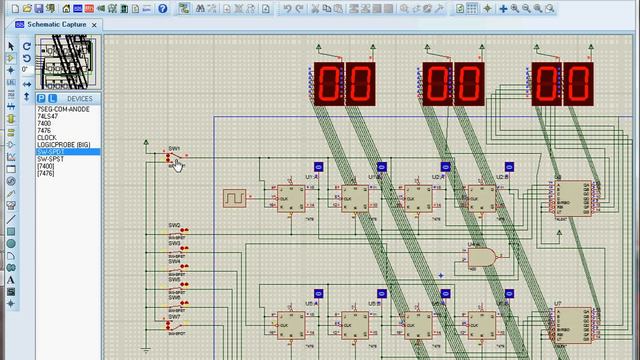Toggle the grid display icon
This screenshot has height=360, width=640.
[472, 8]
